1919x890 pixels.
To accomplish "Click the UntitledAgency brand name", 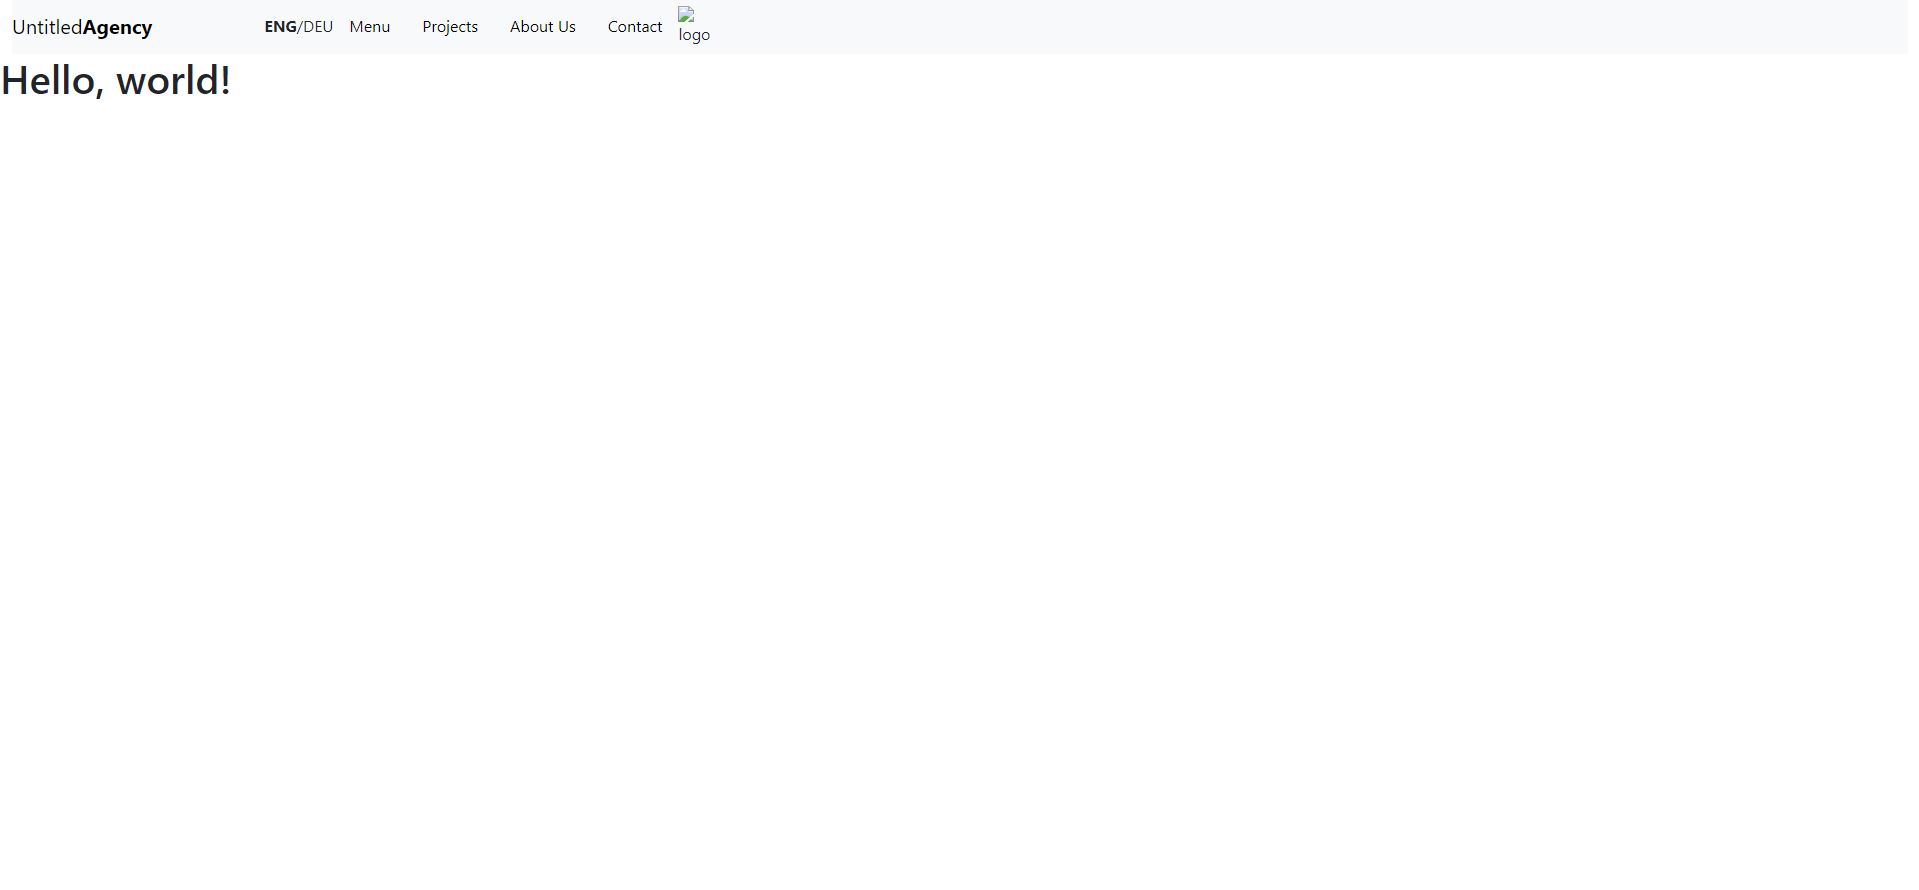I will click(x=82, y=27).
